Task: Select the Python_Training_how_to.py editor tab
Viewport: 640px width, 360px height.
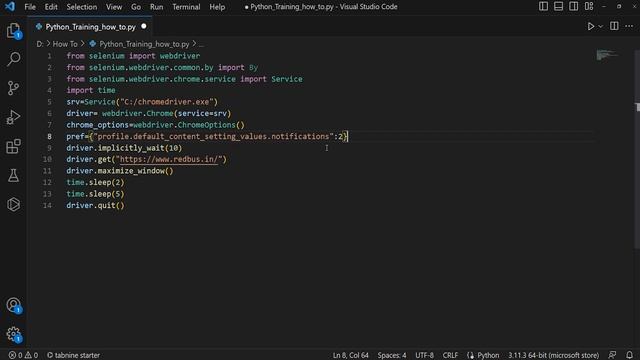Action: coord(90,27)
